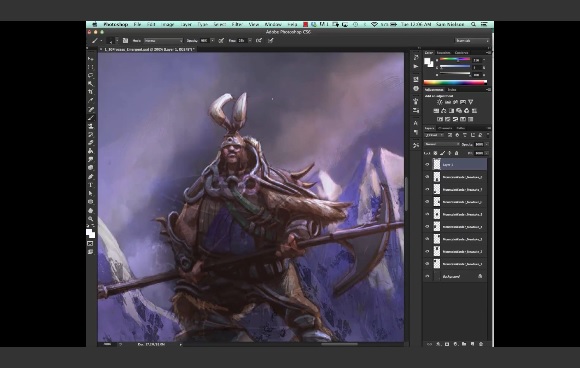Create a new layer from the Layers panel
This screenshot has height=368, width=580.
472,344
